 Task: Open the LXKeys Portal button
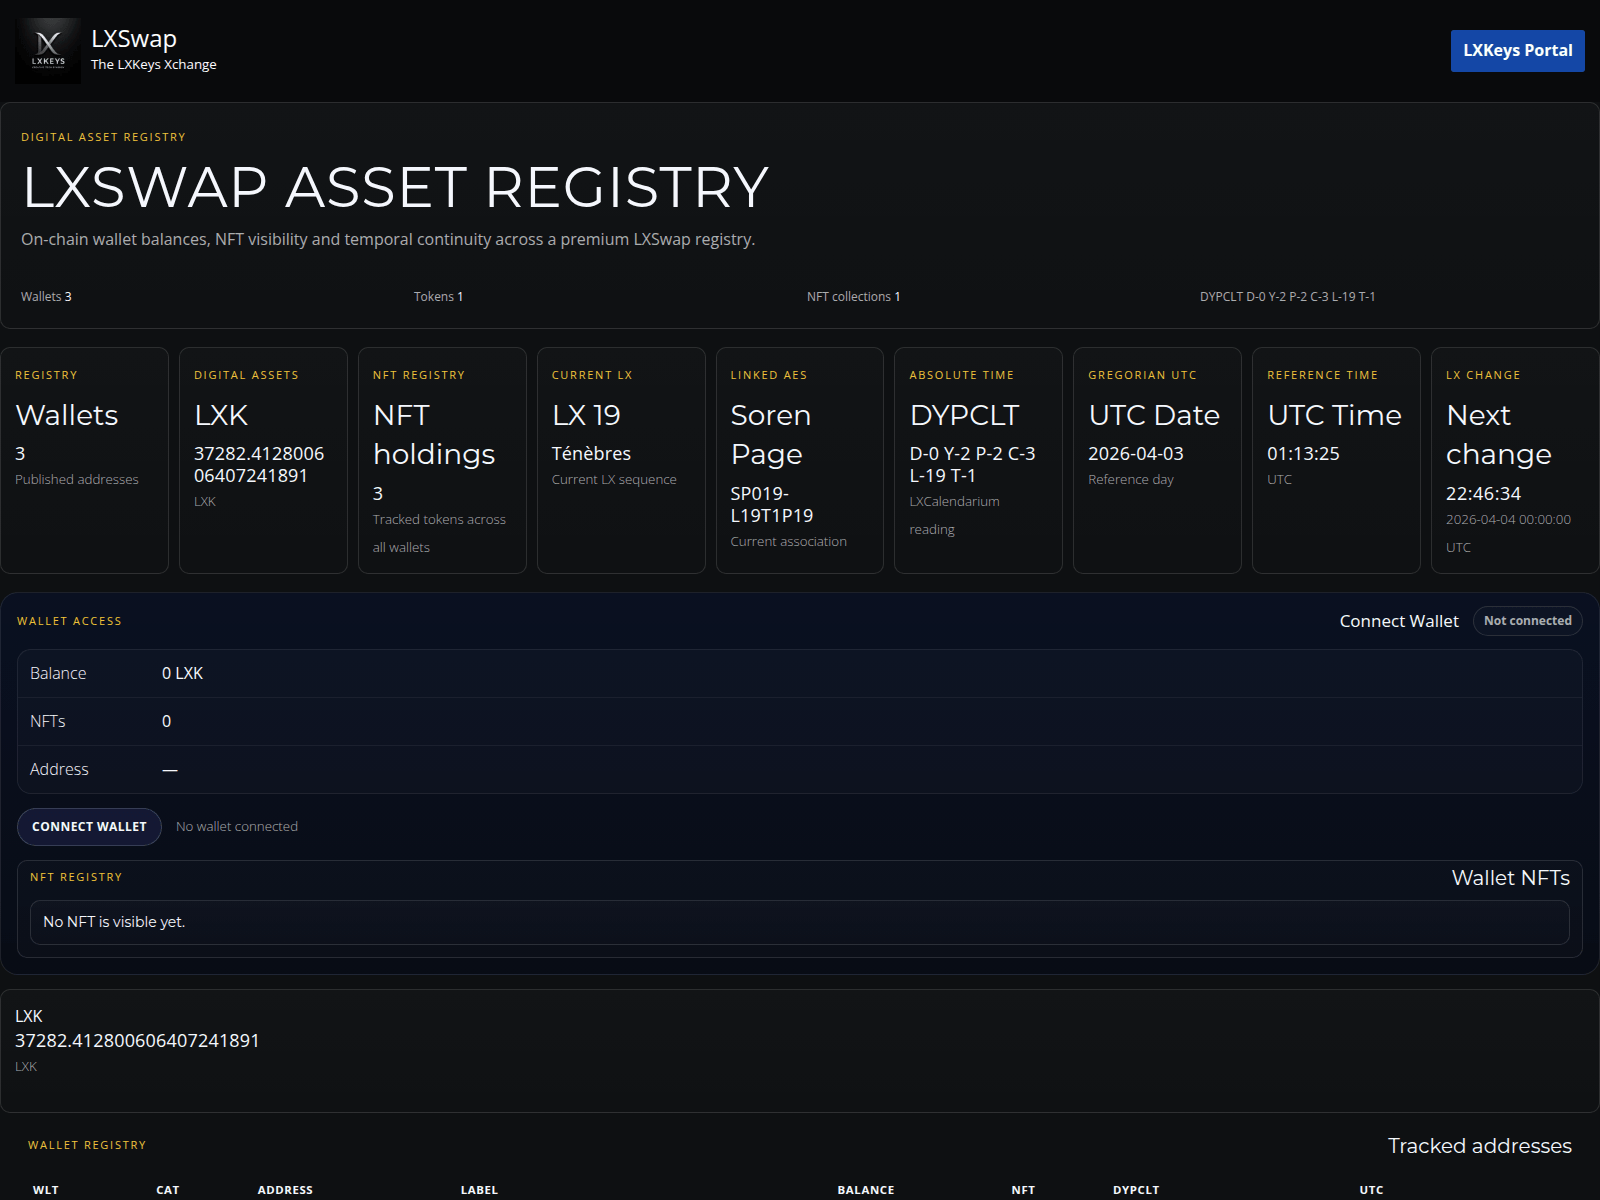pyautogui.click(x=1517, y=51)
